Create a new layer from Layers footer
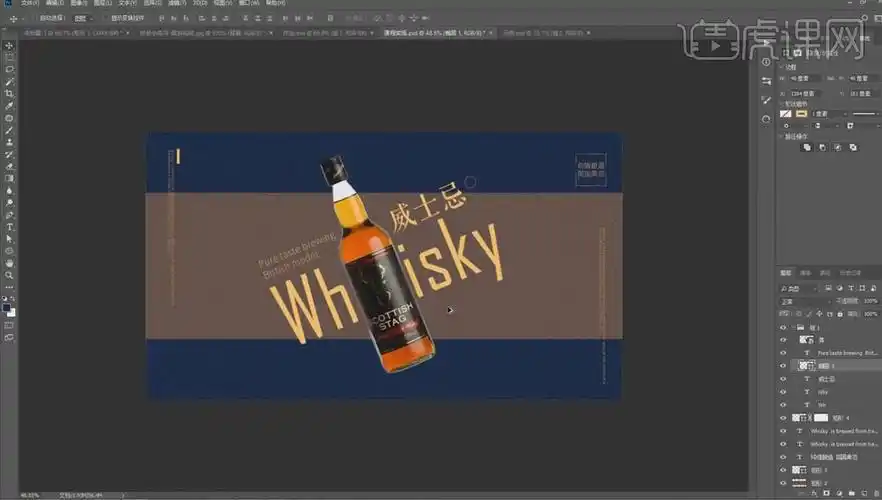 pyautogui.click(x=865, y=493)
